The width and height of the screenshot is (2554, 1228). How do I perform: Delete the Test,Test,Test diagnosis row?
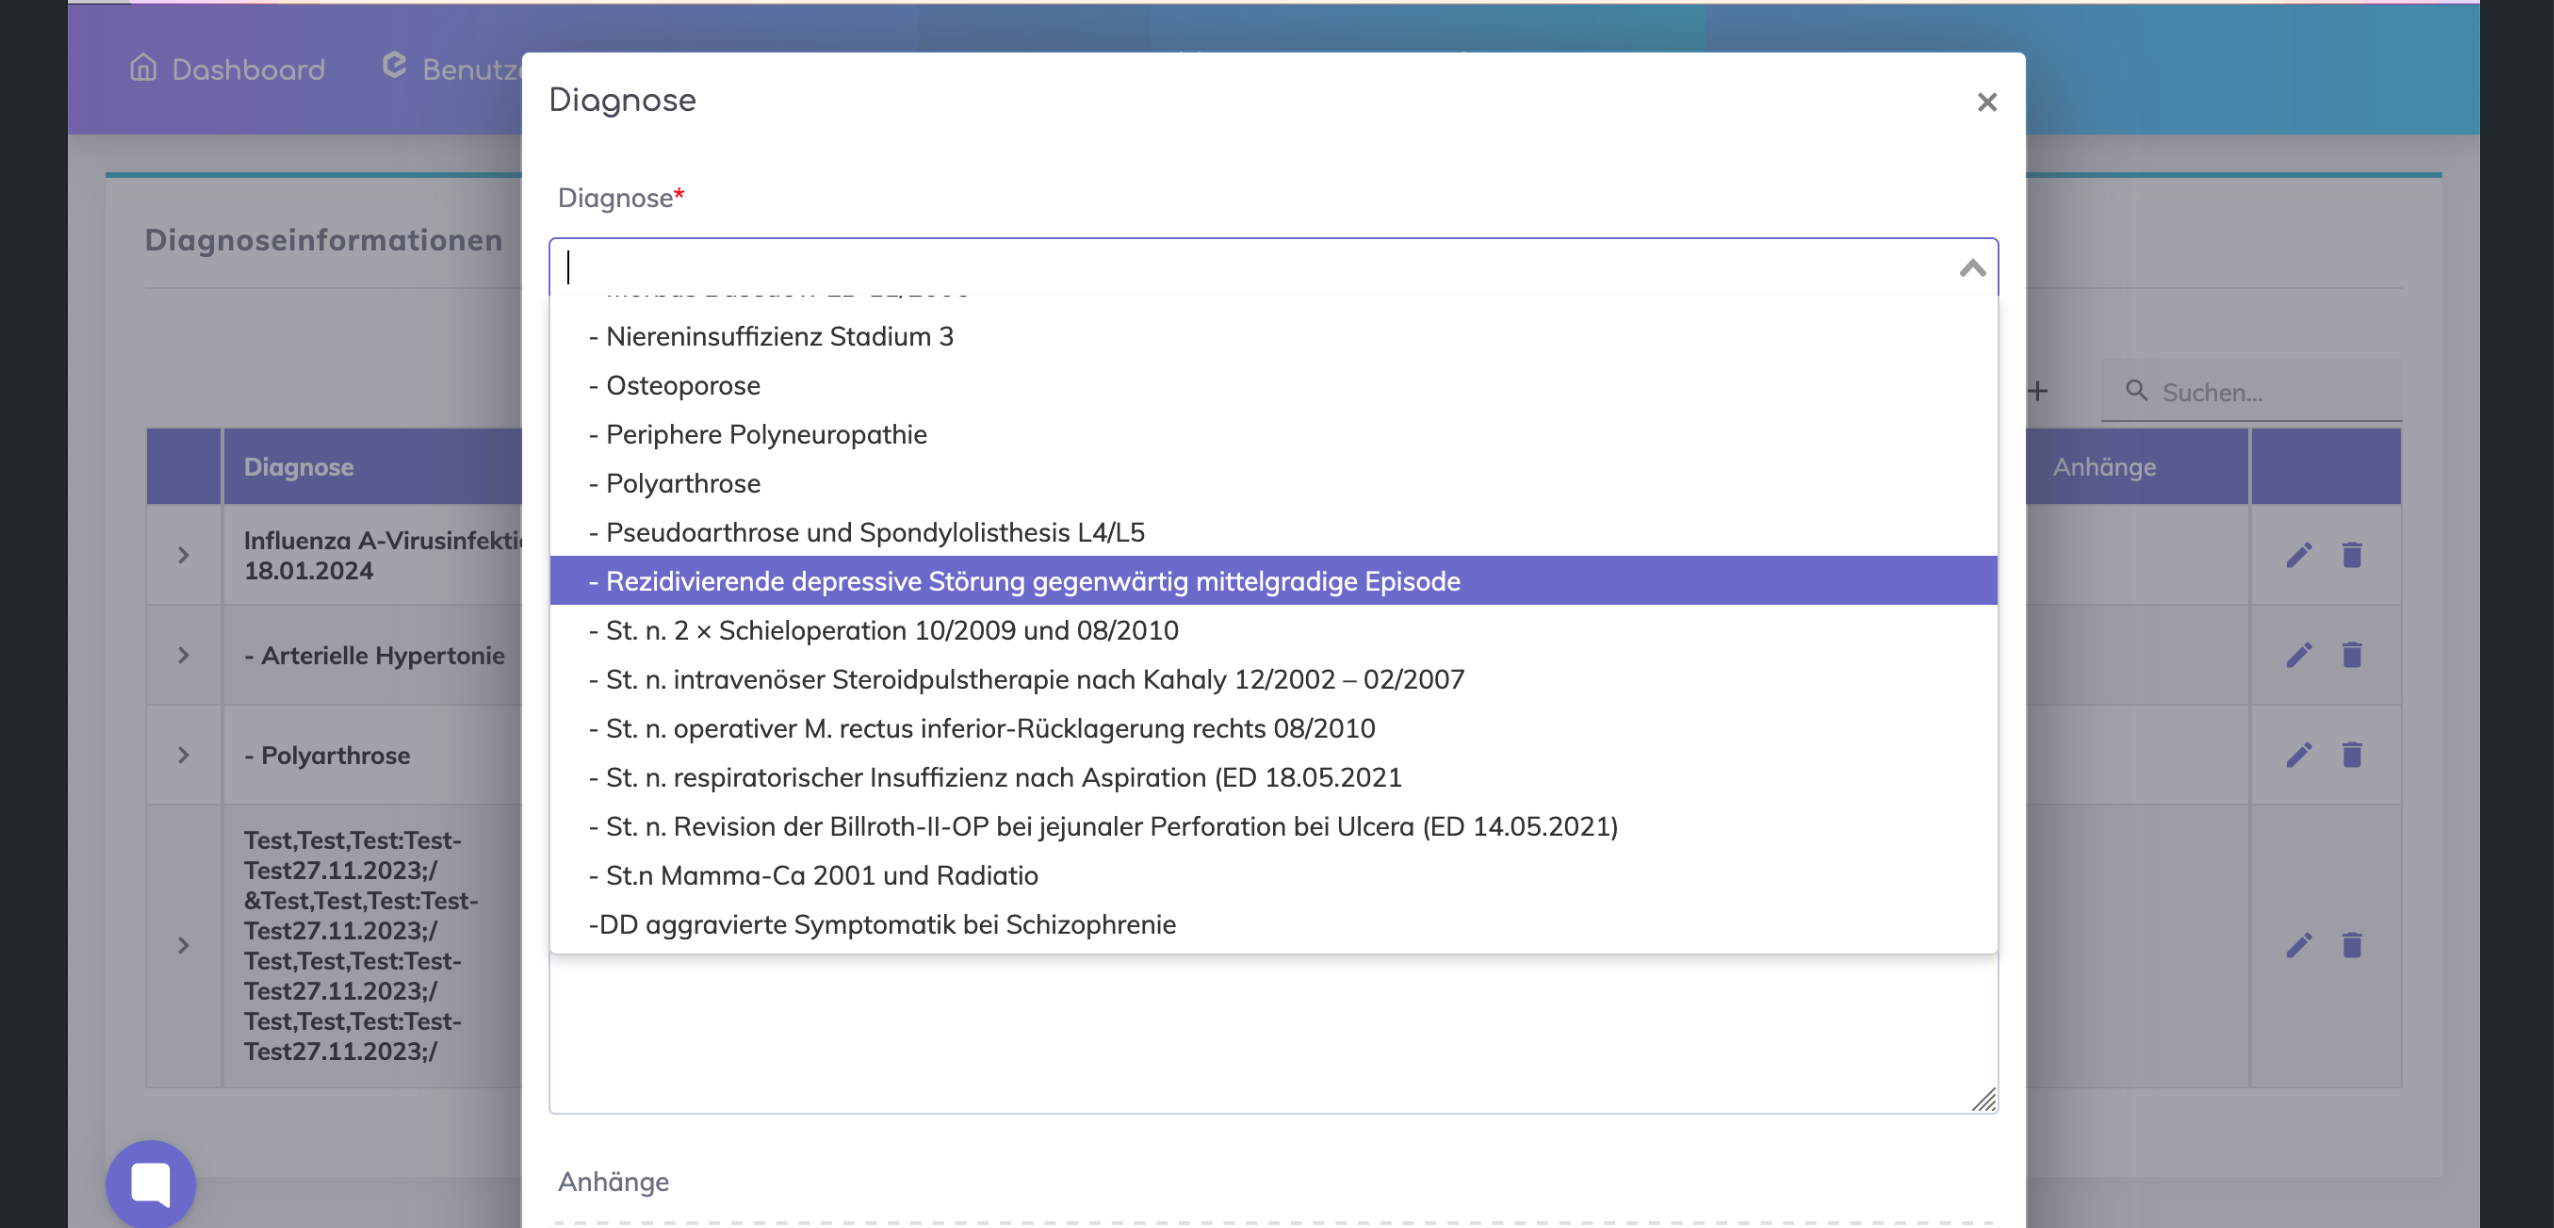2351,945
